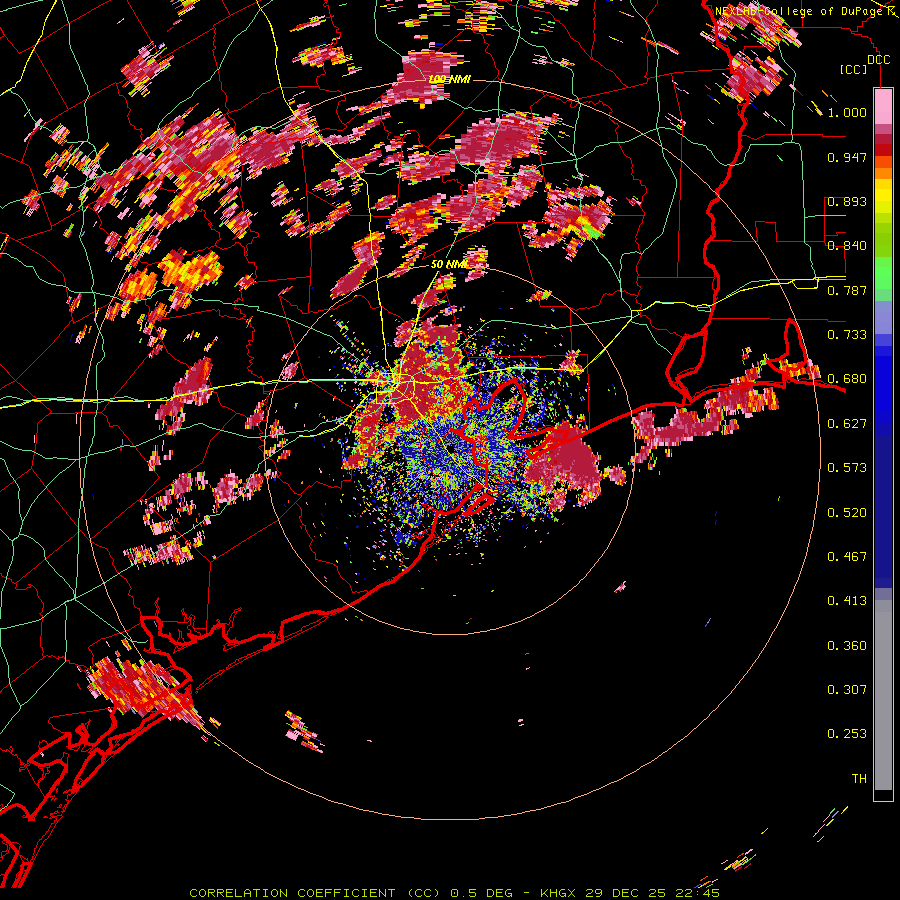The image size is (900, 900).
Task: Click the 0.467 color scale label
Action: tap(847, 556)
